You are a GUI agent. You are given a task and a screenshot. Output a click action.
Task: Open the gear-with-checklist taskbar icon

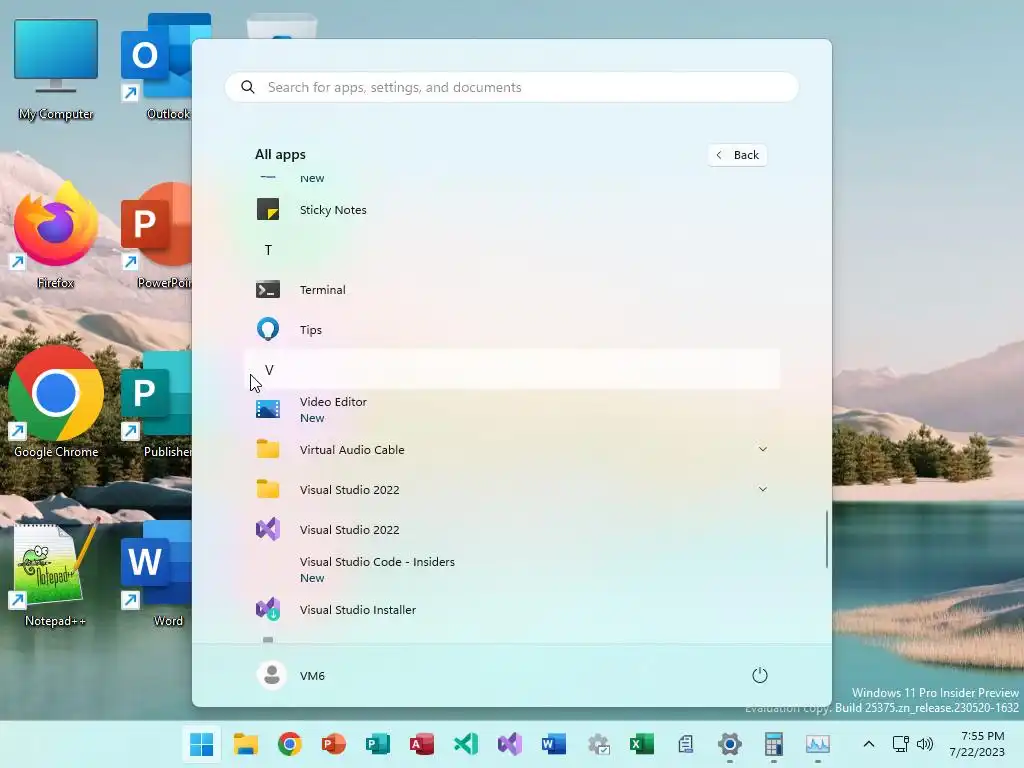[598, 744]
